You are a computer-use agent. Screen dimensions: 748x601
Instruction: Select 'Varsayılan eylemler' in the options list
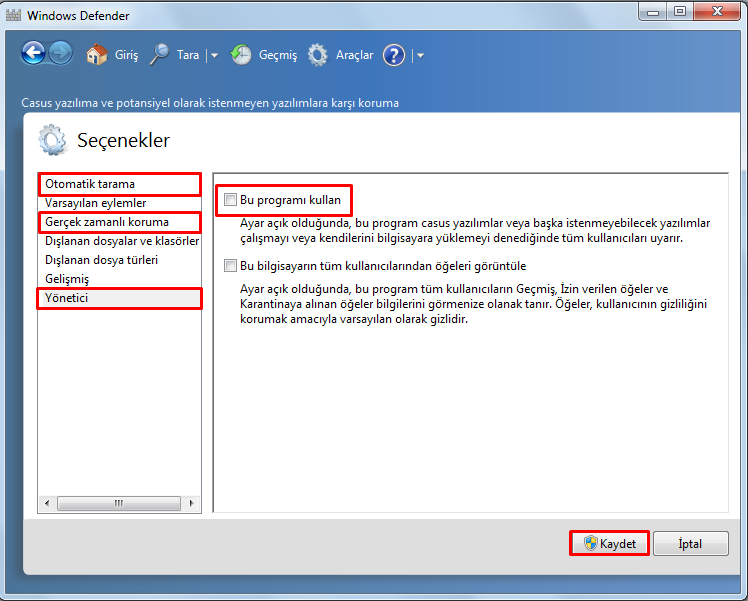pyautogui.click(x=119, y=203)
